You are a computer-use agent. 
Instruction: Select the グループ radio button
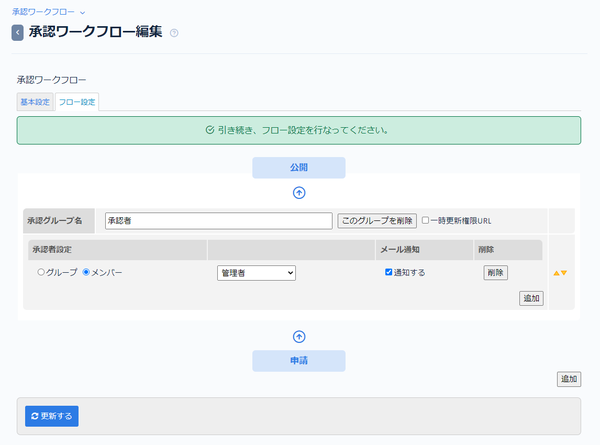[41, 272]
